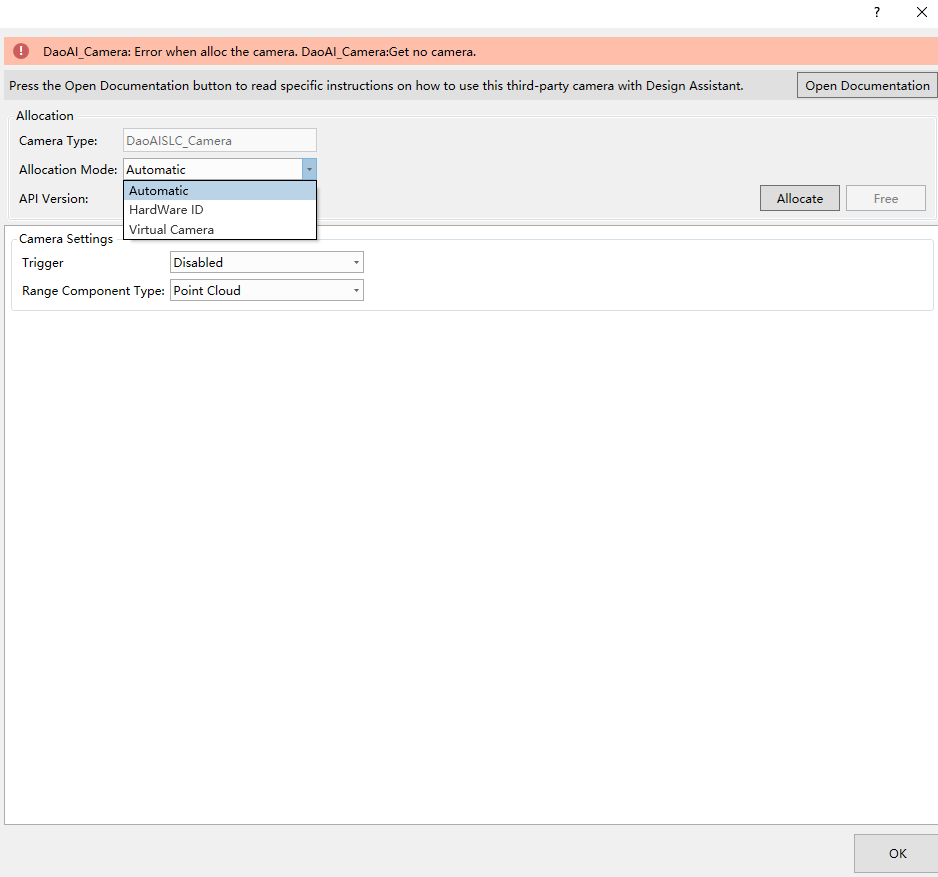
Task: Click the API Version label
Action: pyautogui.click(x=54, y=199)
